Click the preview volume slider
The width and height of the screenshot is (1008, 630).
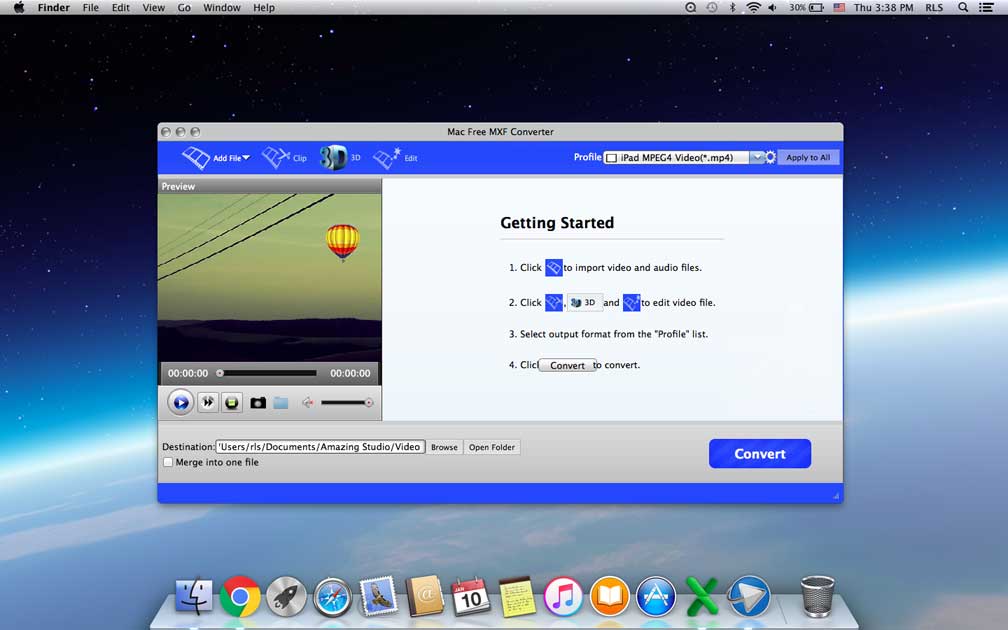(346, 403)
